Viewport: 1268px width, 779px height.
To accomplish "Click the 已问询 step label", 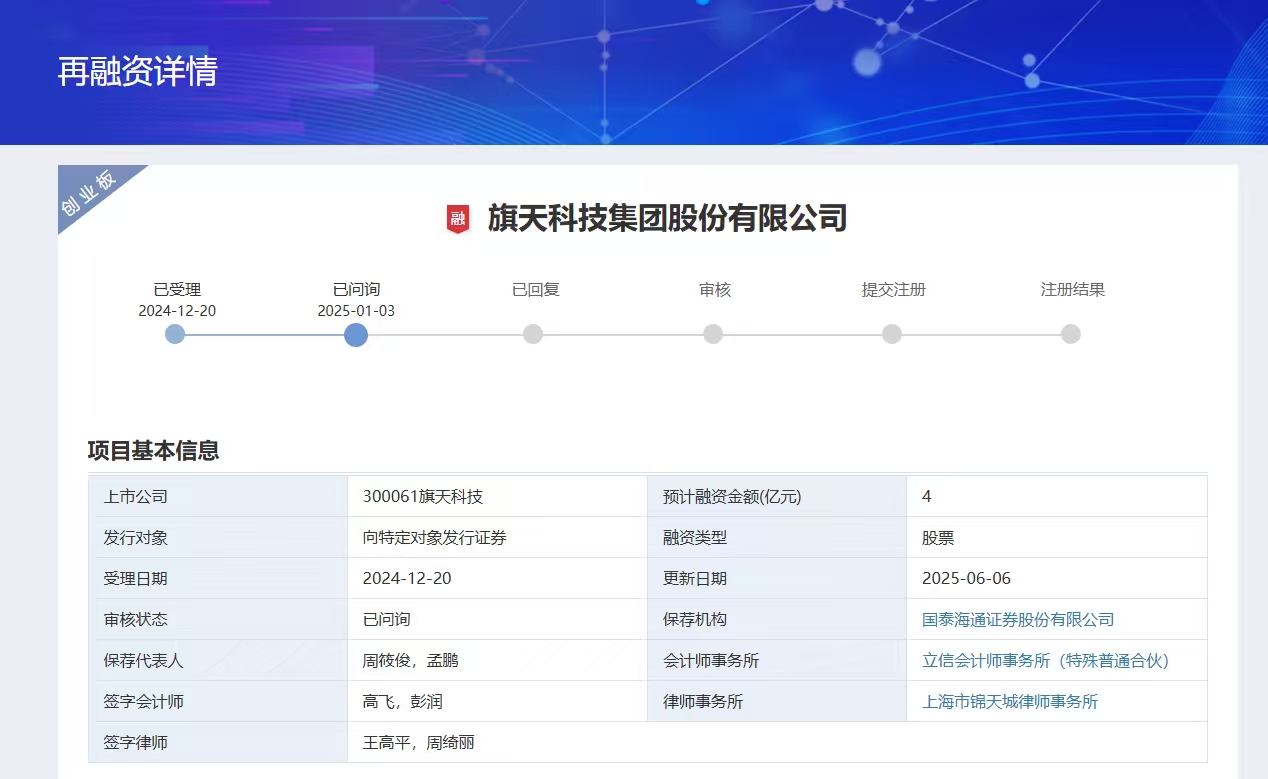I will (356, 290).
